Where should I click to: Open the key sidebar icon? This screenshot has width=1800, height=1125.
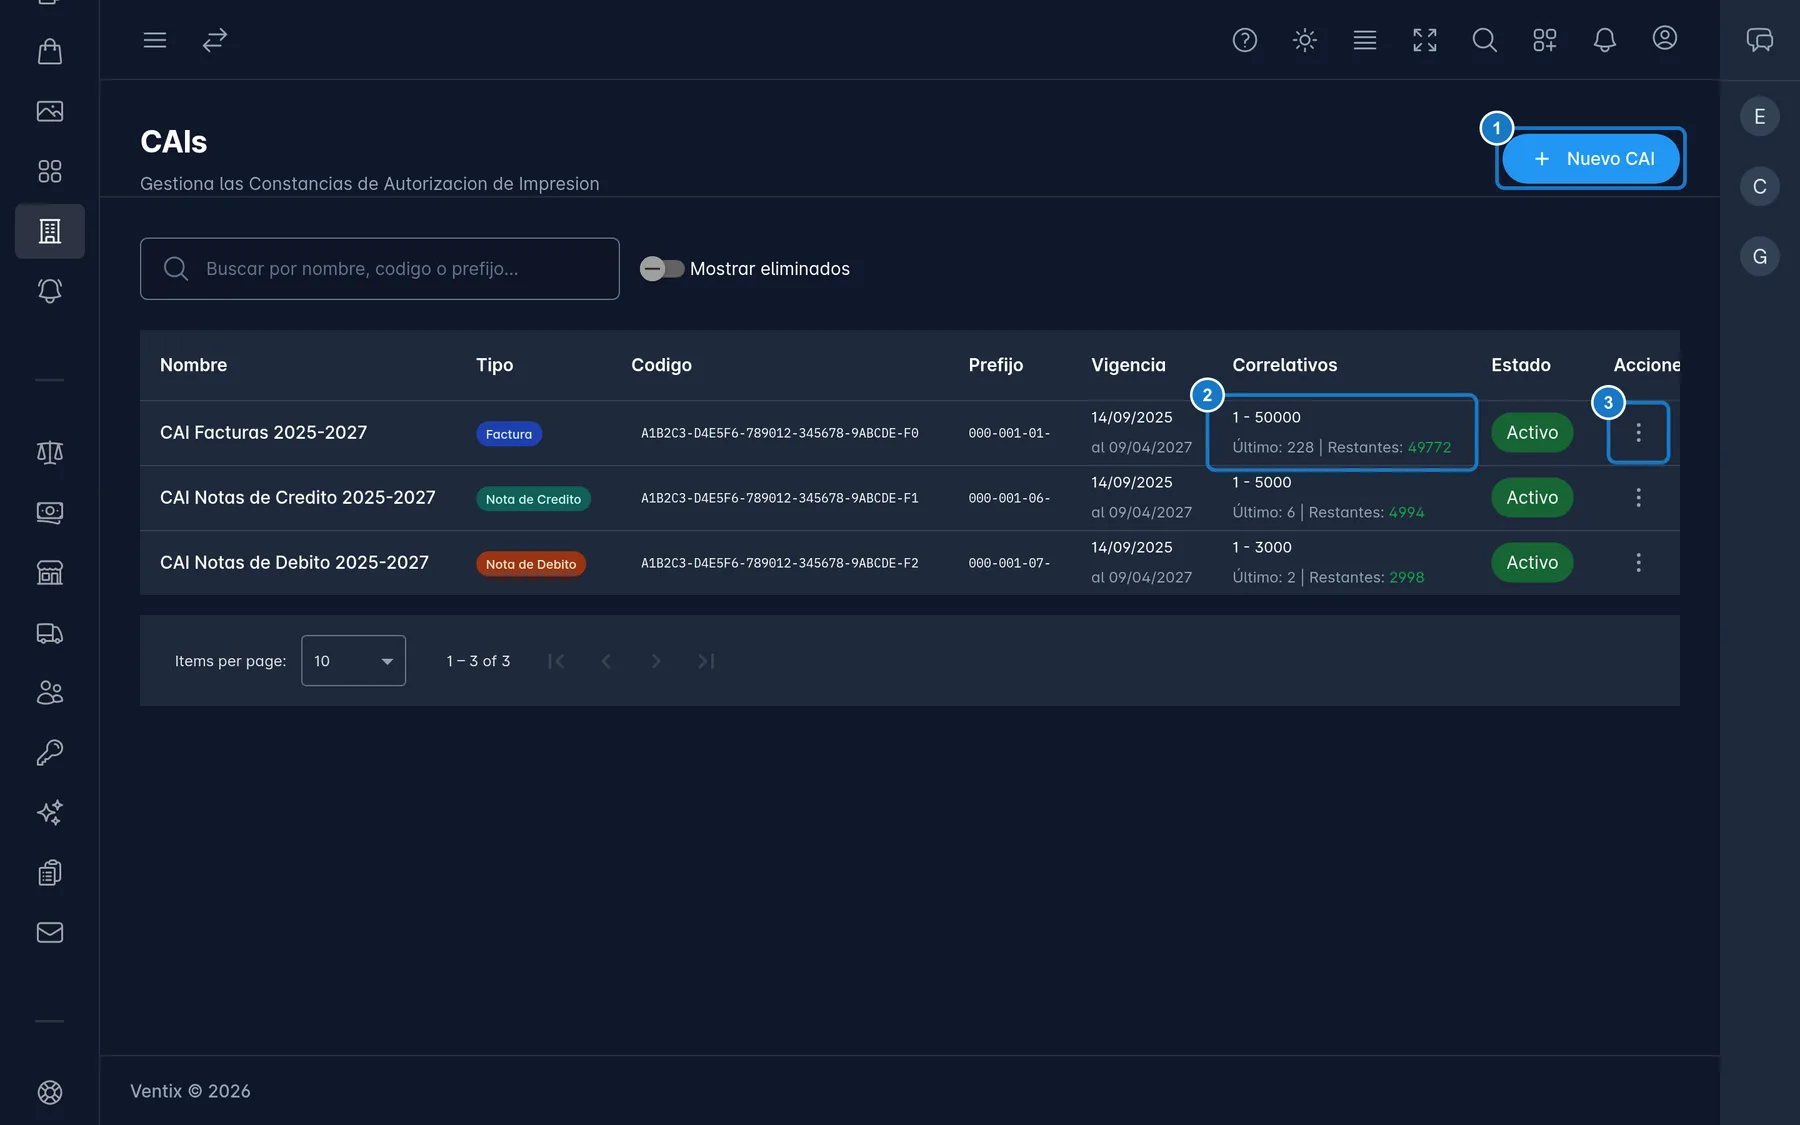[x=50, y=753]
